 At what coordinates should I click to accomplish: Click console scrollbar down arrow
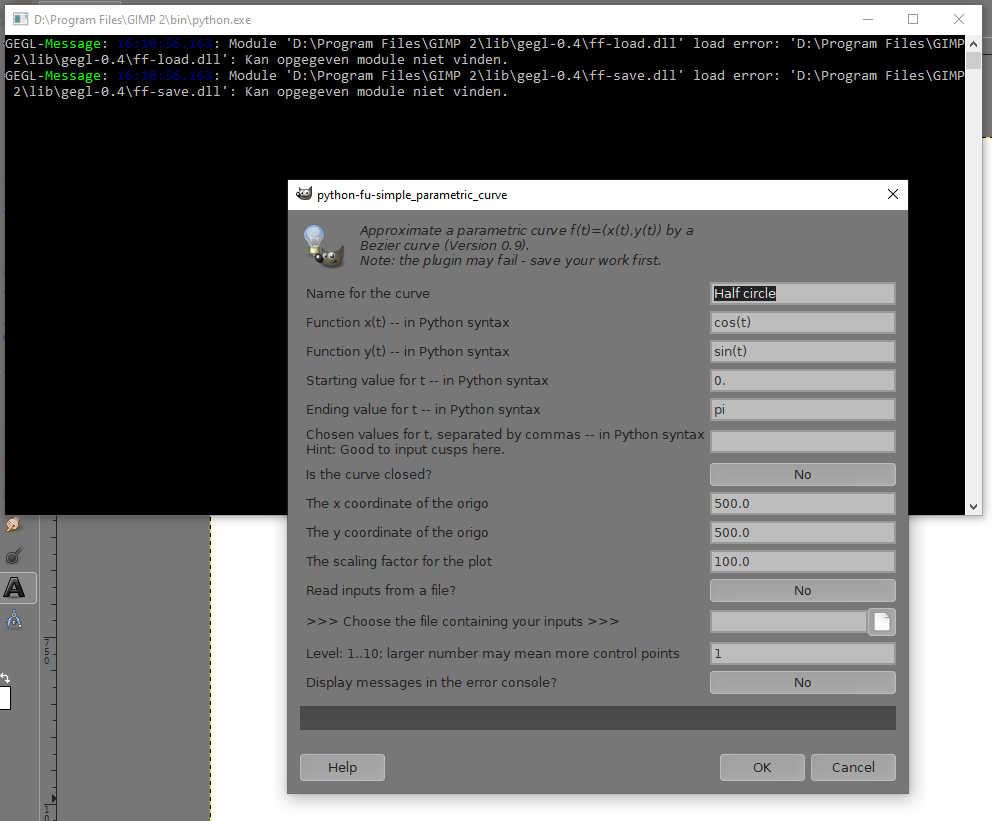(973, 507)
